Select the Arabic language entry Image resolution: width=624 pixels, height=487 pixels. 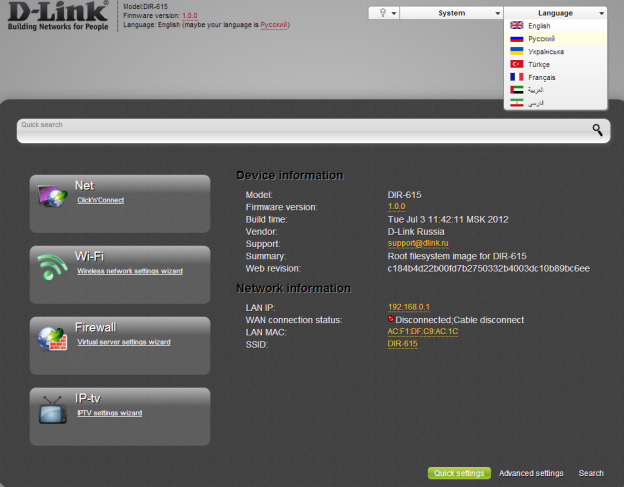(555, 90)
